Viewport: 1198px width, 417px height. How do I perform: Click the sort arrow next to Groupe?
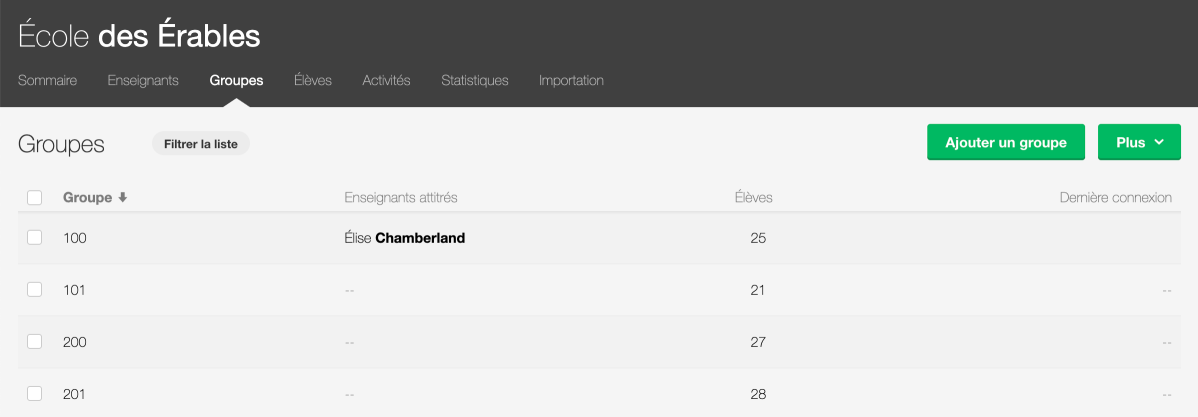pos(122,198)
